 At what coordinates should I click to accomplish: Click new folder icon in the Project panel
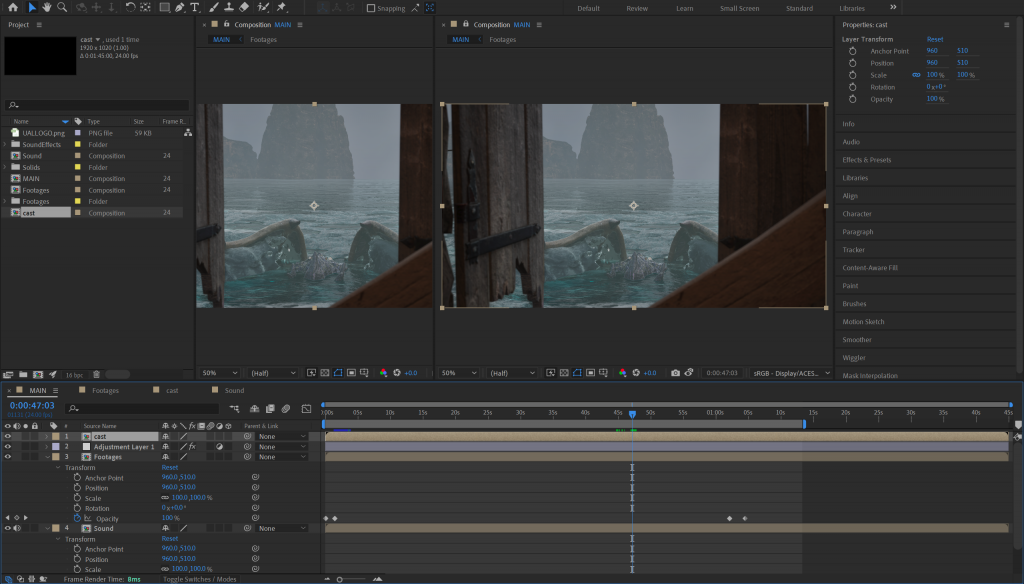click(x=23, y=374)
